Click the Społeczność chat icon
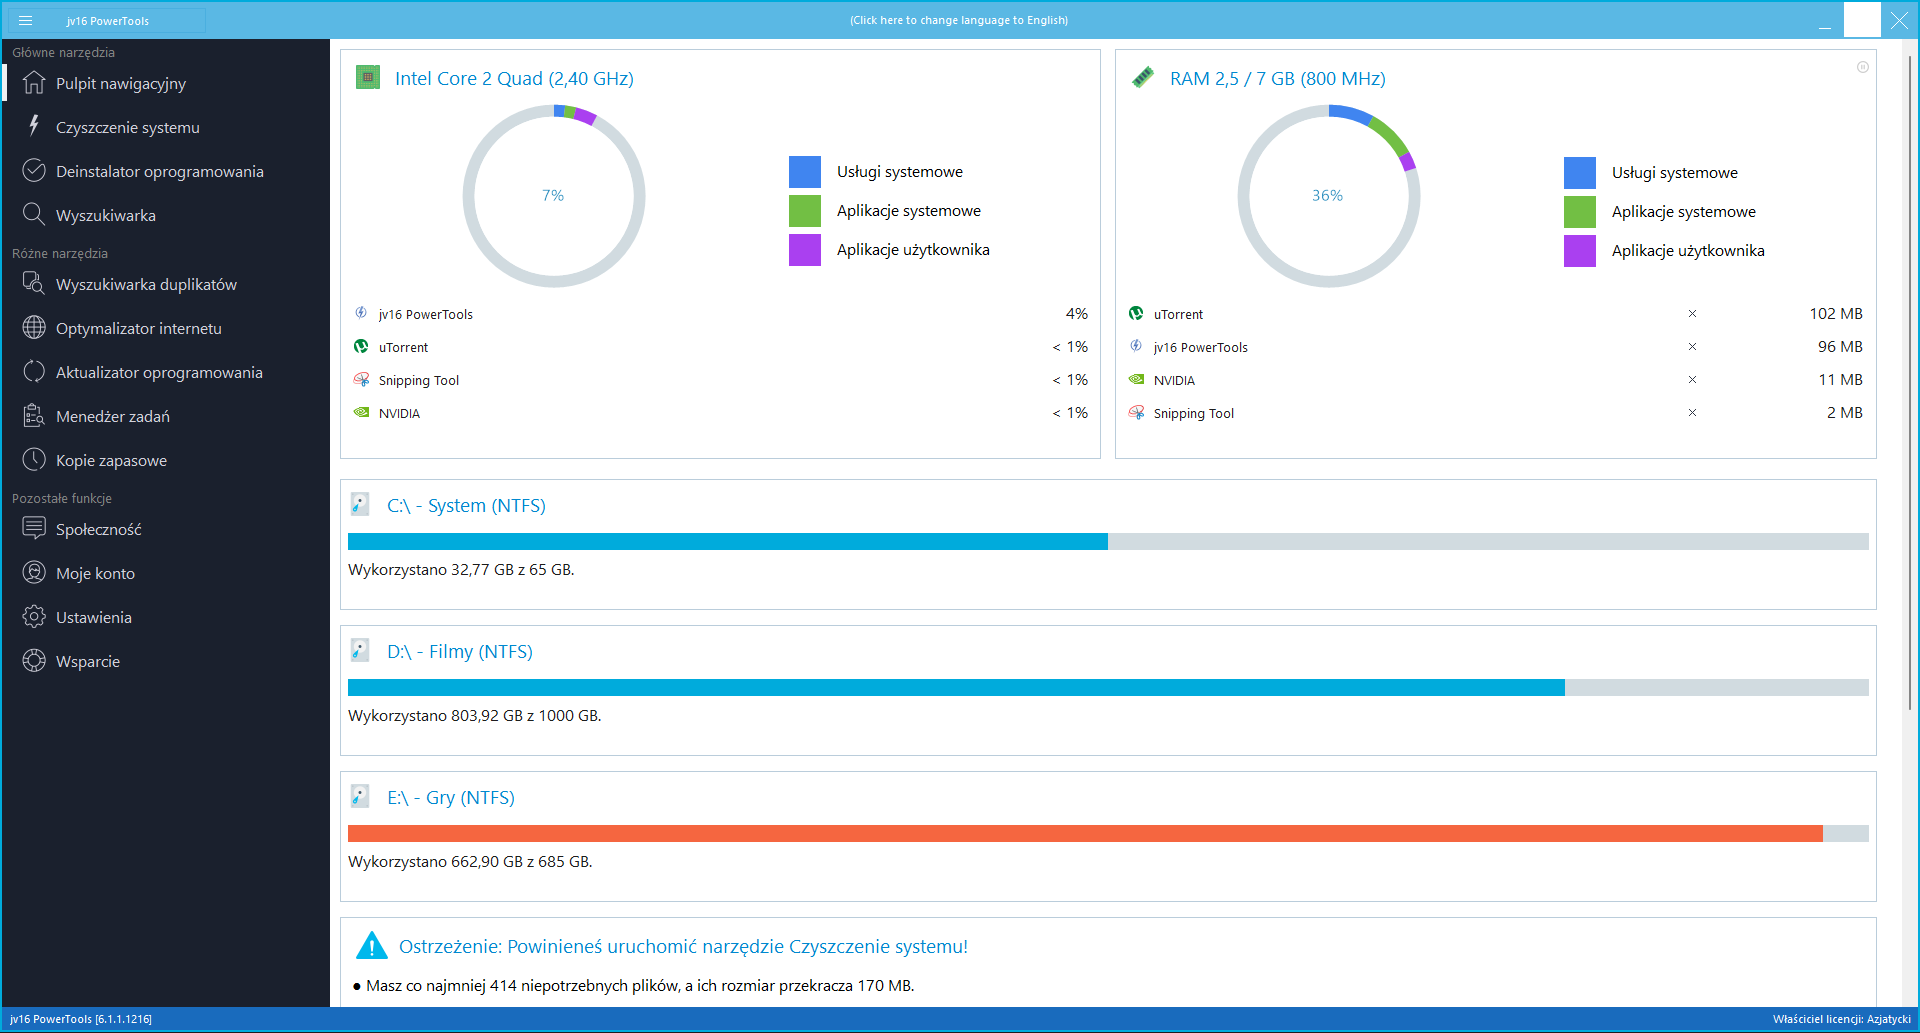The height and width of the screenshot is (1033, 1920). 34,528
